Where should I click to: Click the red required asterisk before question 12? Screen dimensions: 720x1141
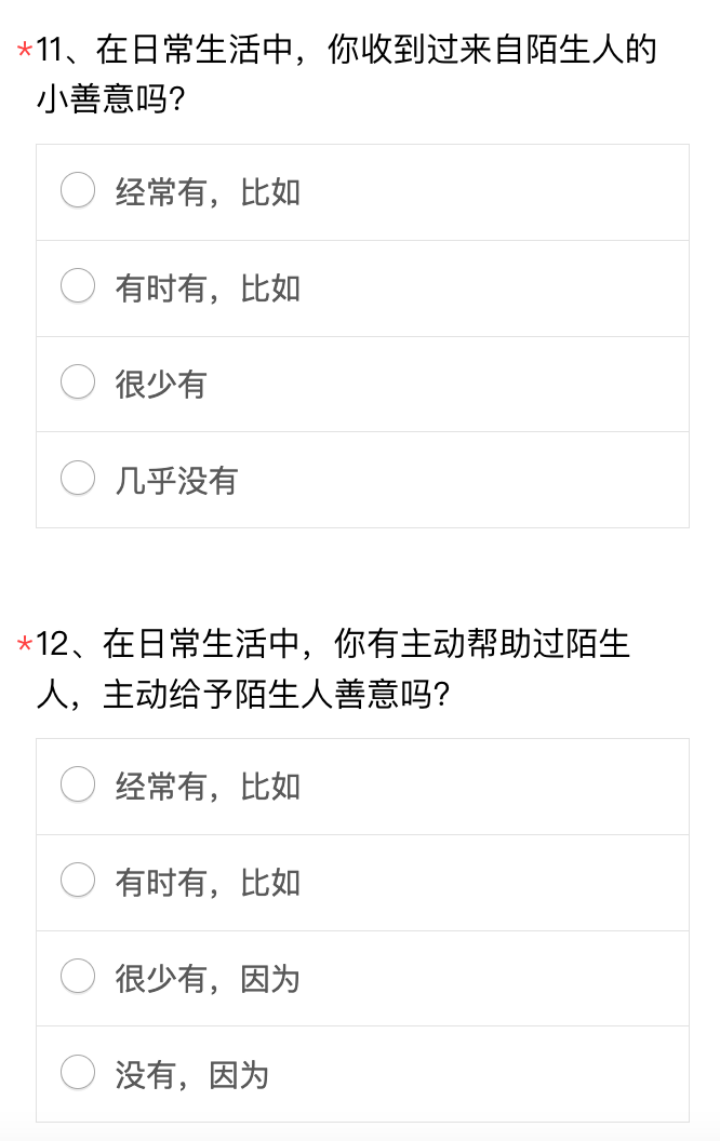click(25, 645)
